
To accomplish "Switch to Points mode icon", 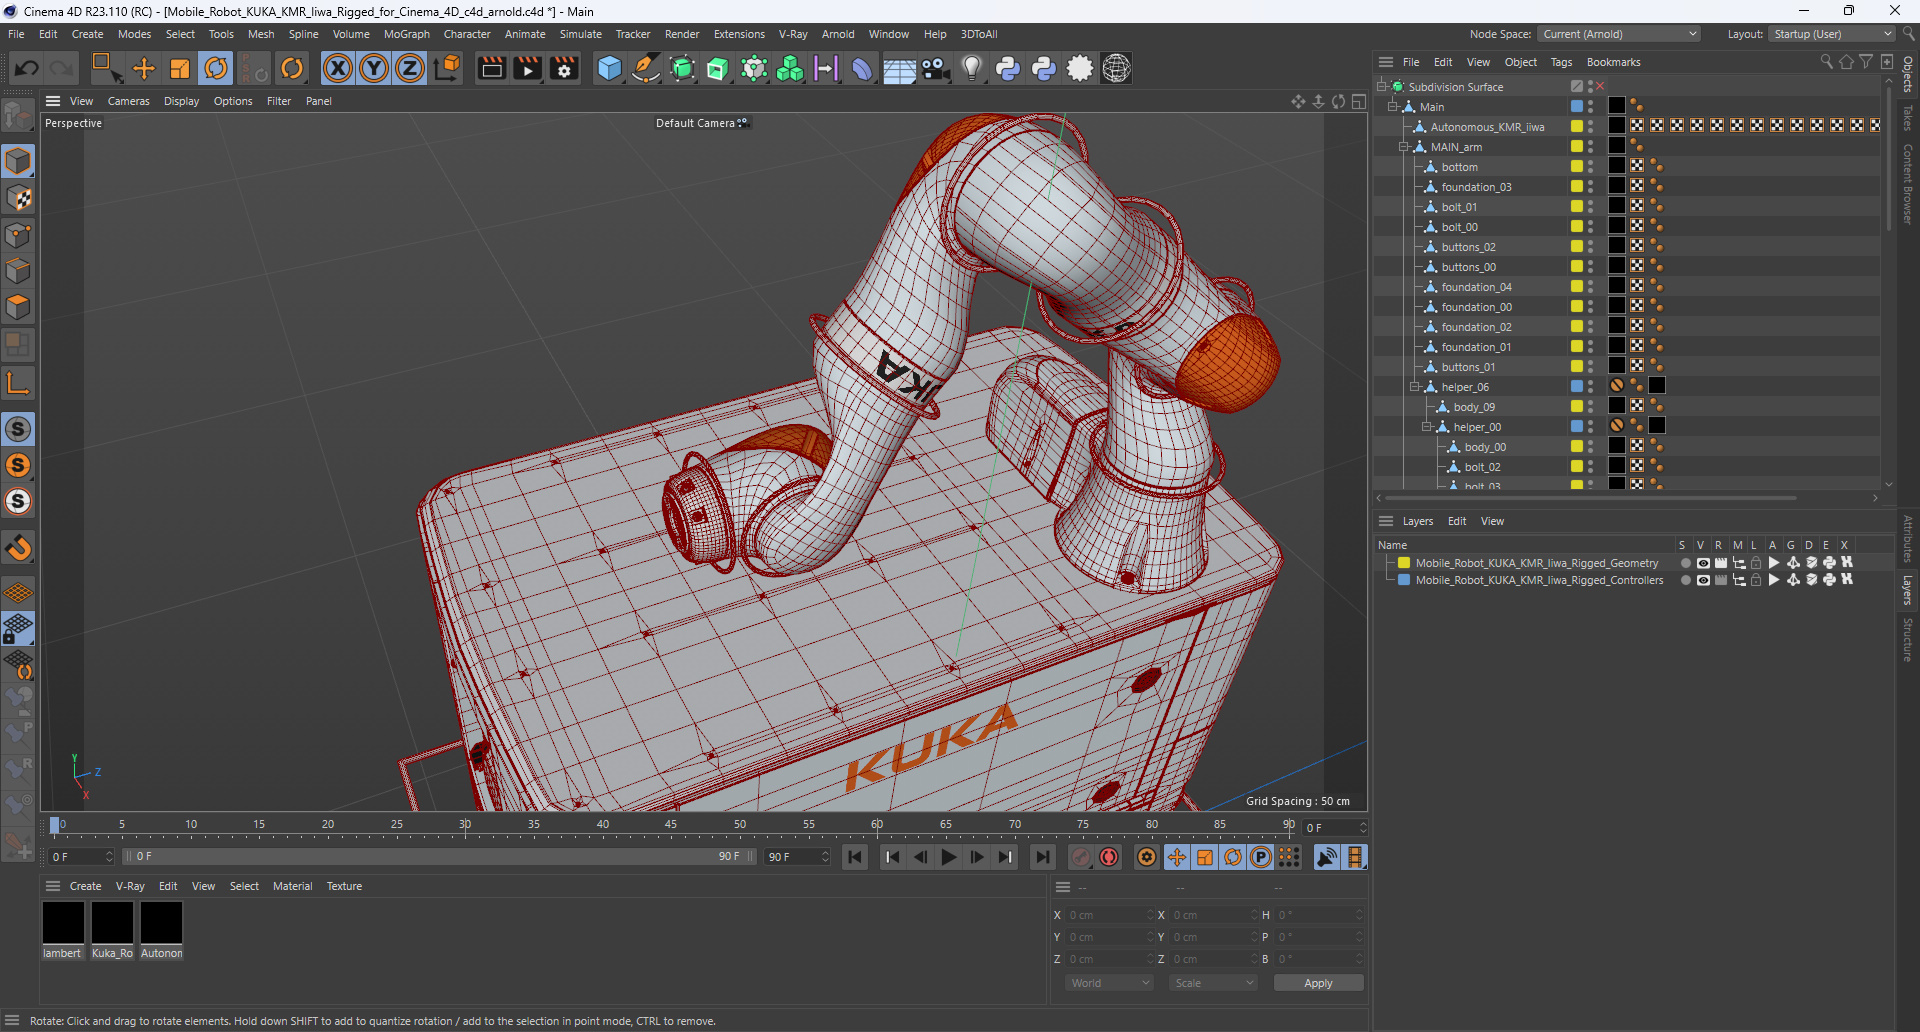I will (x=18, y=235).
